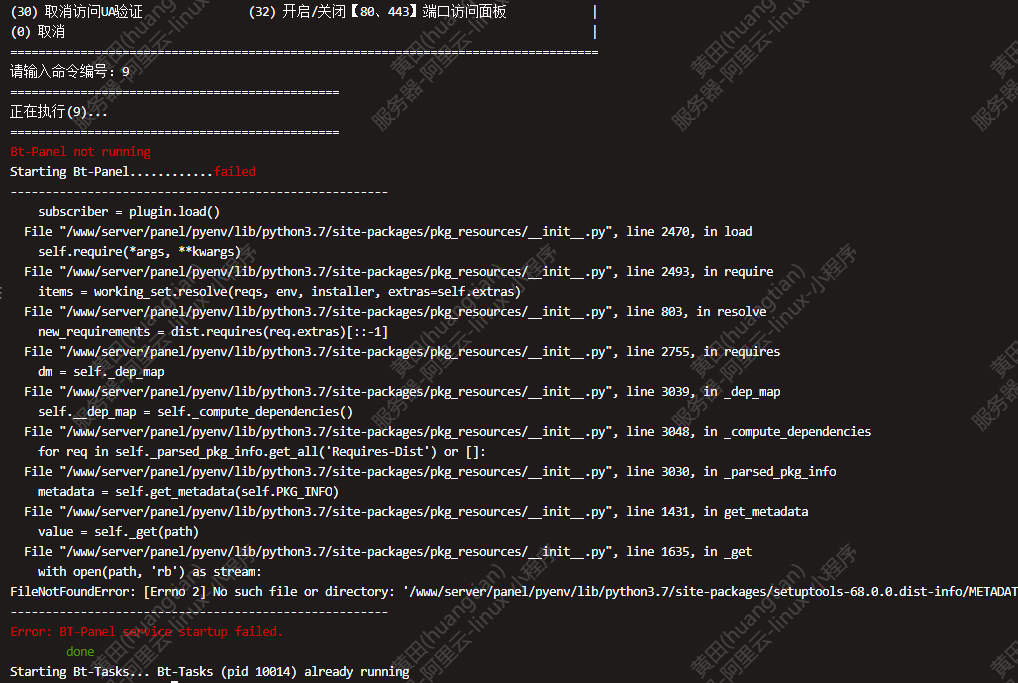This screenshot has width=1018, height=683.
Task: Click the red 'Error: BT-Panel service startup failed.' line
Action: pos(147,632)
